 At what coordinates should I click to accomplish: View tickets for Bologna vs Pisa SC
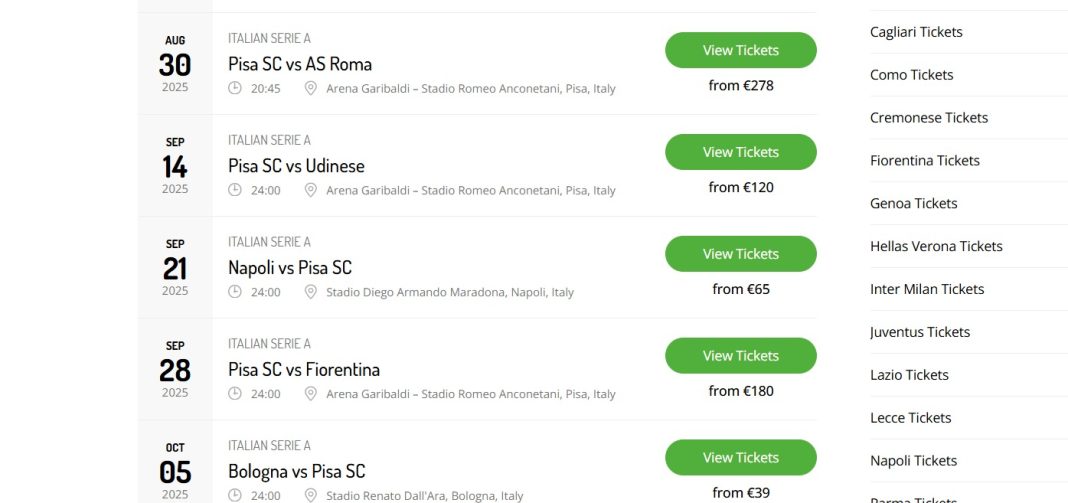(740, 457)
